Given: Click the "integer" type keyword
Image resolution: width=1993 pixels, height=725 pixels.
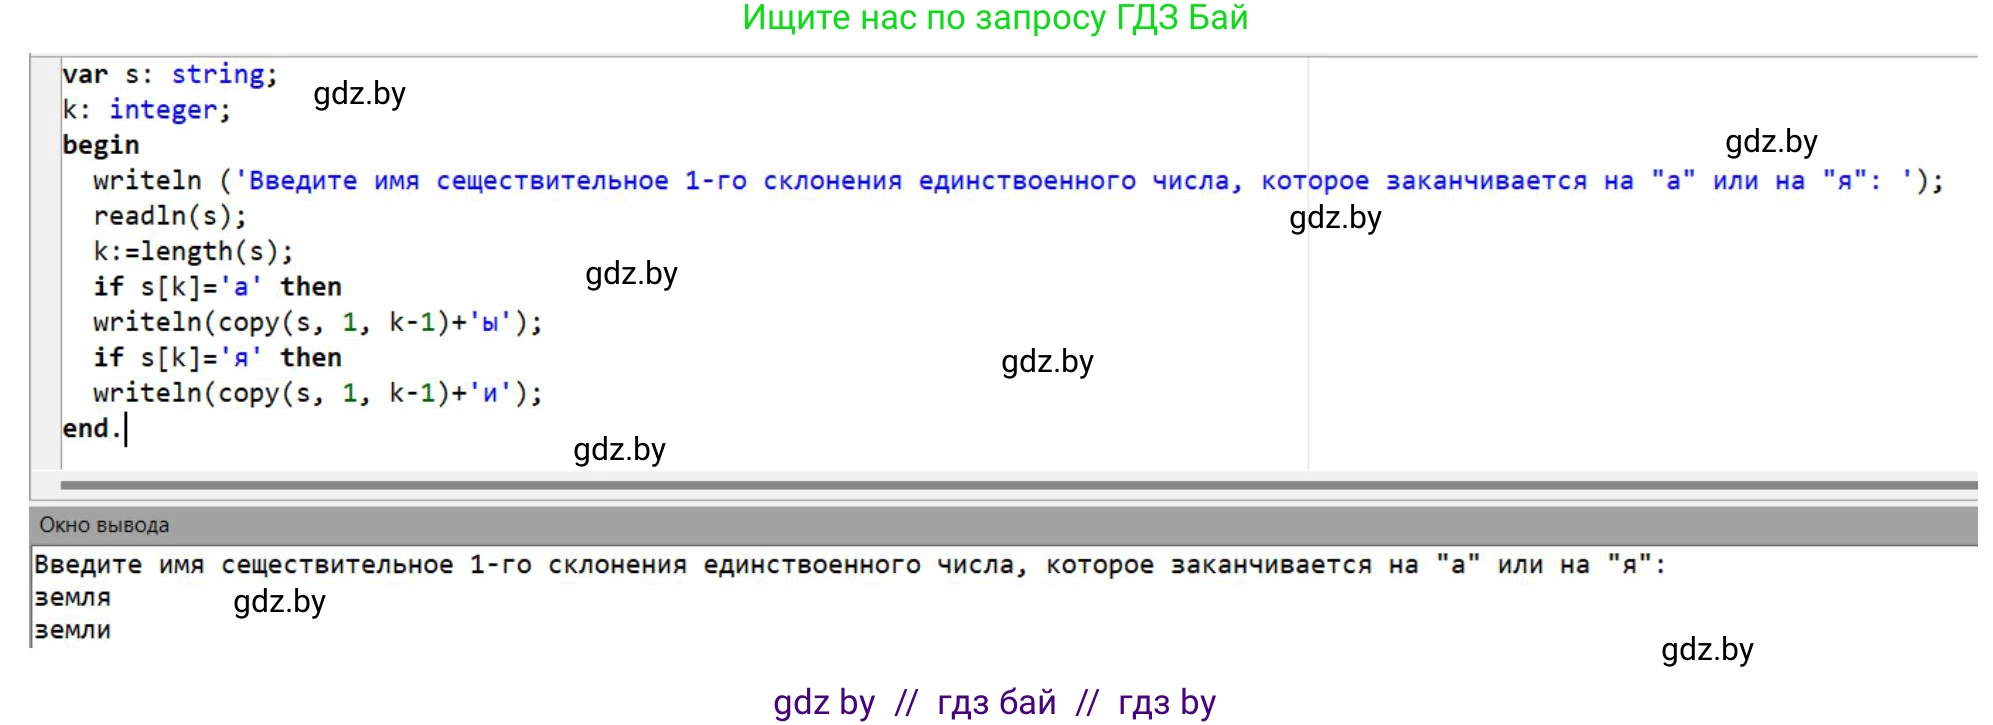Looking at the screenshot, I should [162, 110].
